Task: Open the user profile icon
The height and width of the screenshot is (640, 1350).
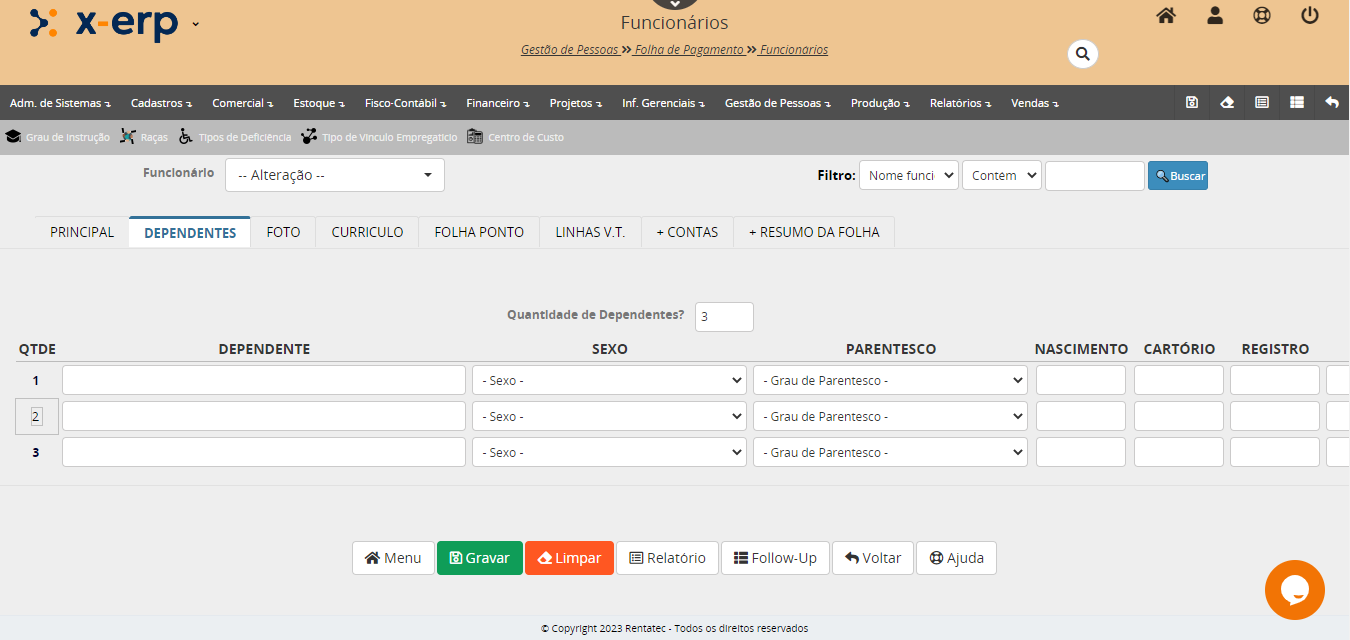Action: pos(1214,16)
